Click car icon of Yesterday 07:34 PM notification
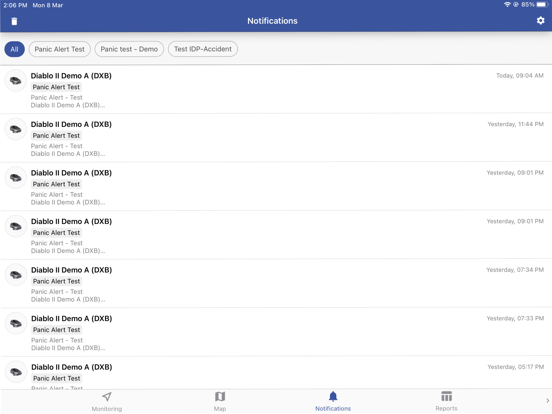 click(x=15, y=275)
